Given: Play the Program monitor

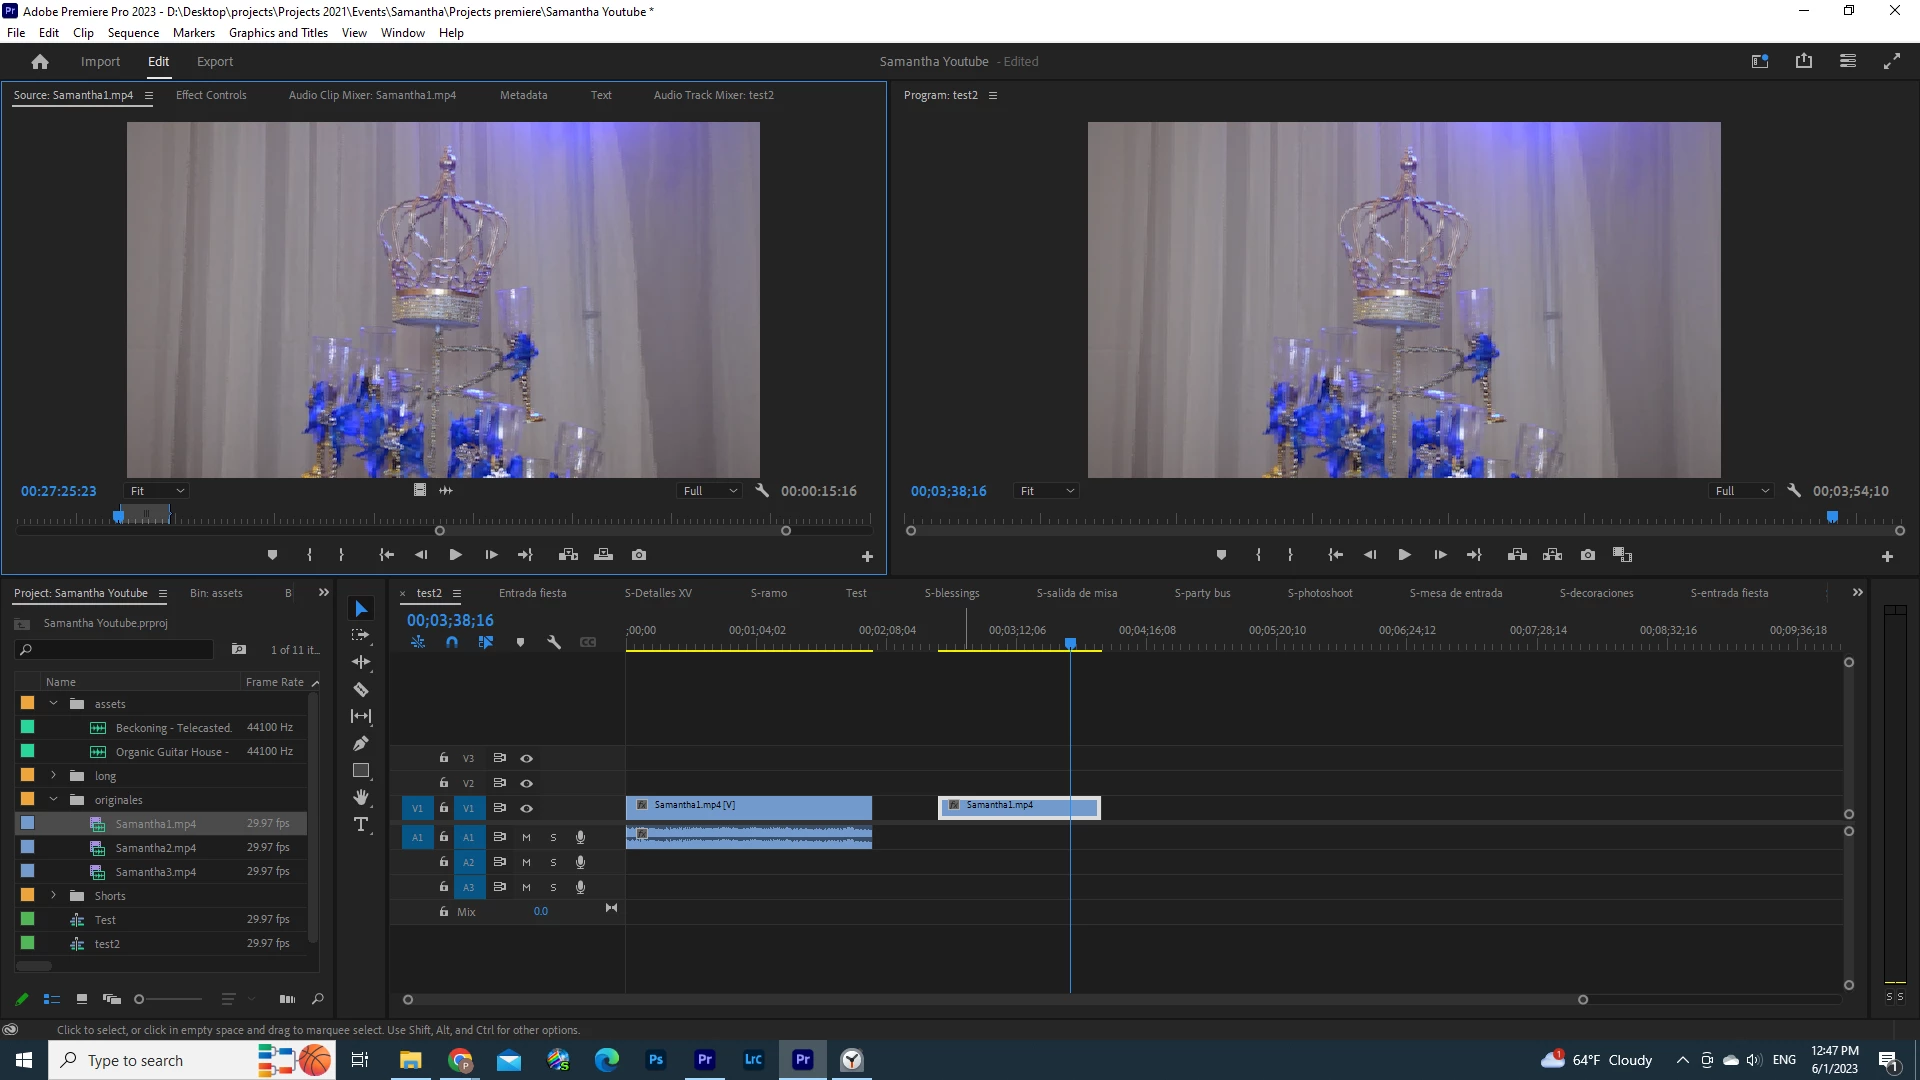Looking at the screenshot, I should pos(1404,555).
